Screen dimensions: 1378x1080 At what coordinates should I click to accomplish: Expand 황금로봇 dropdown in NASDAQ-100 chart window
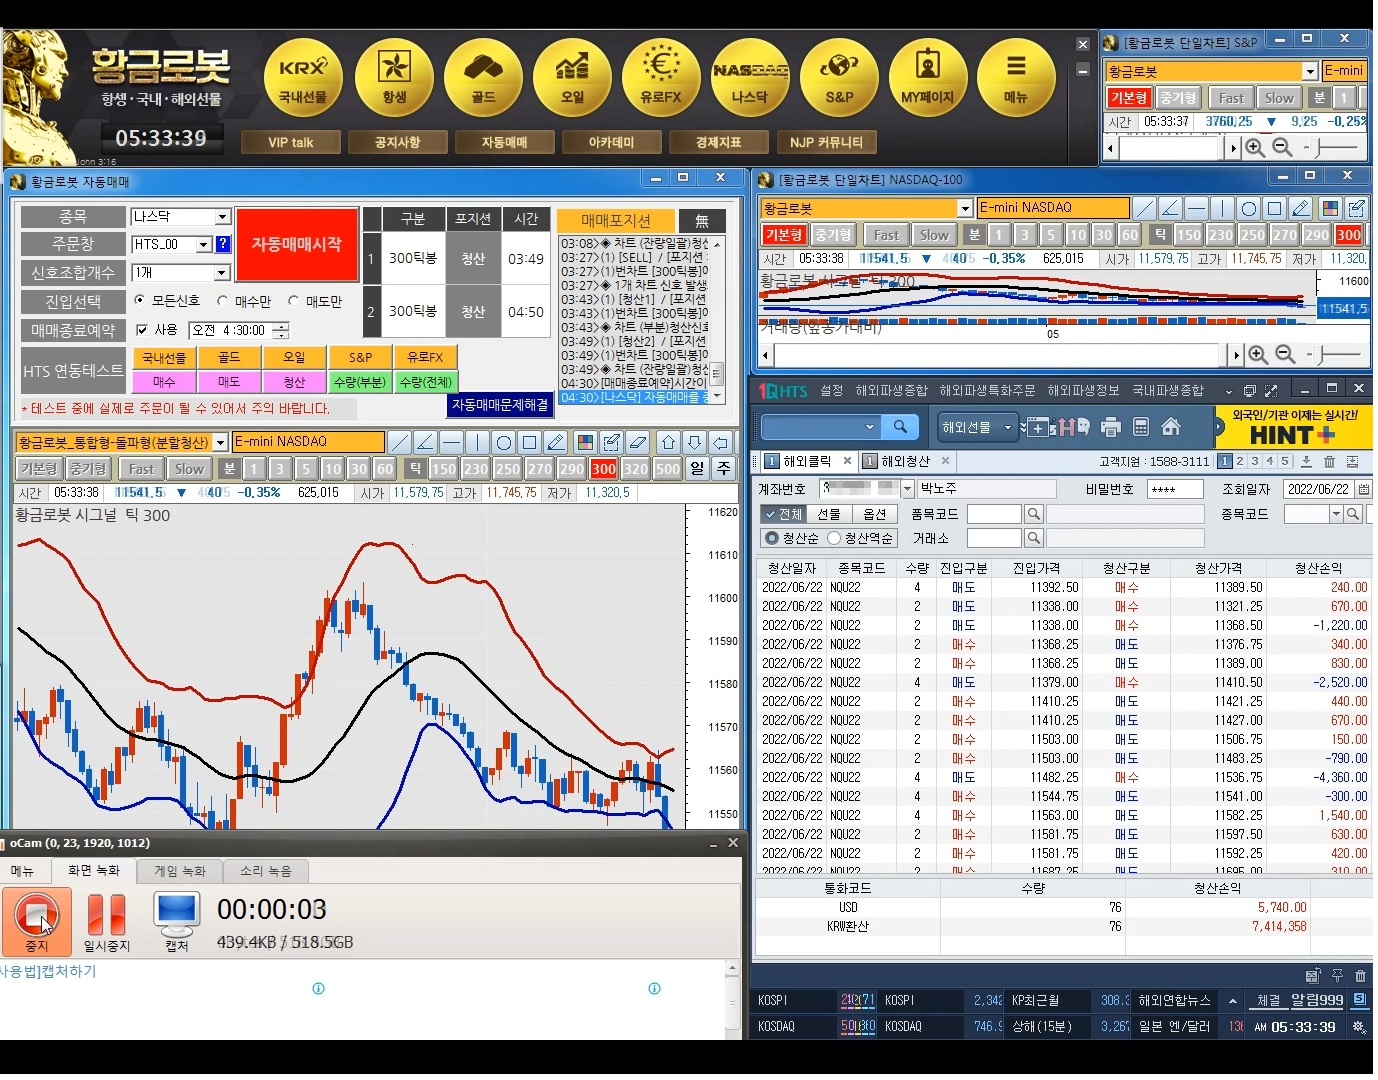965,208
